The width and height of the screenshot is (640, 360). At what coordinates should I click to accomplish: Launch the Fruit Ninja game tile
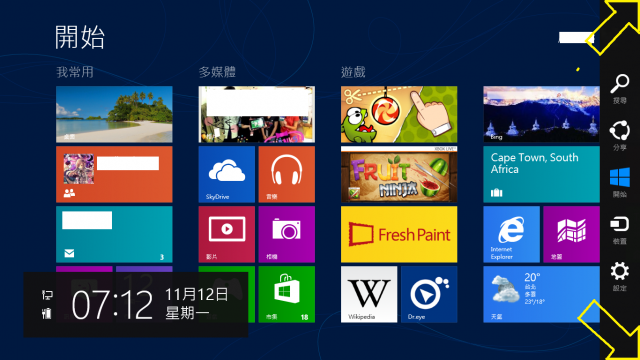coord(399,174)
